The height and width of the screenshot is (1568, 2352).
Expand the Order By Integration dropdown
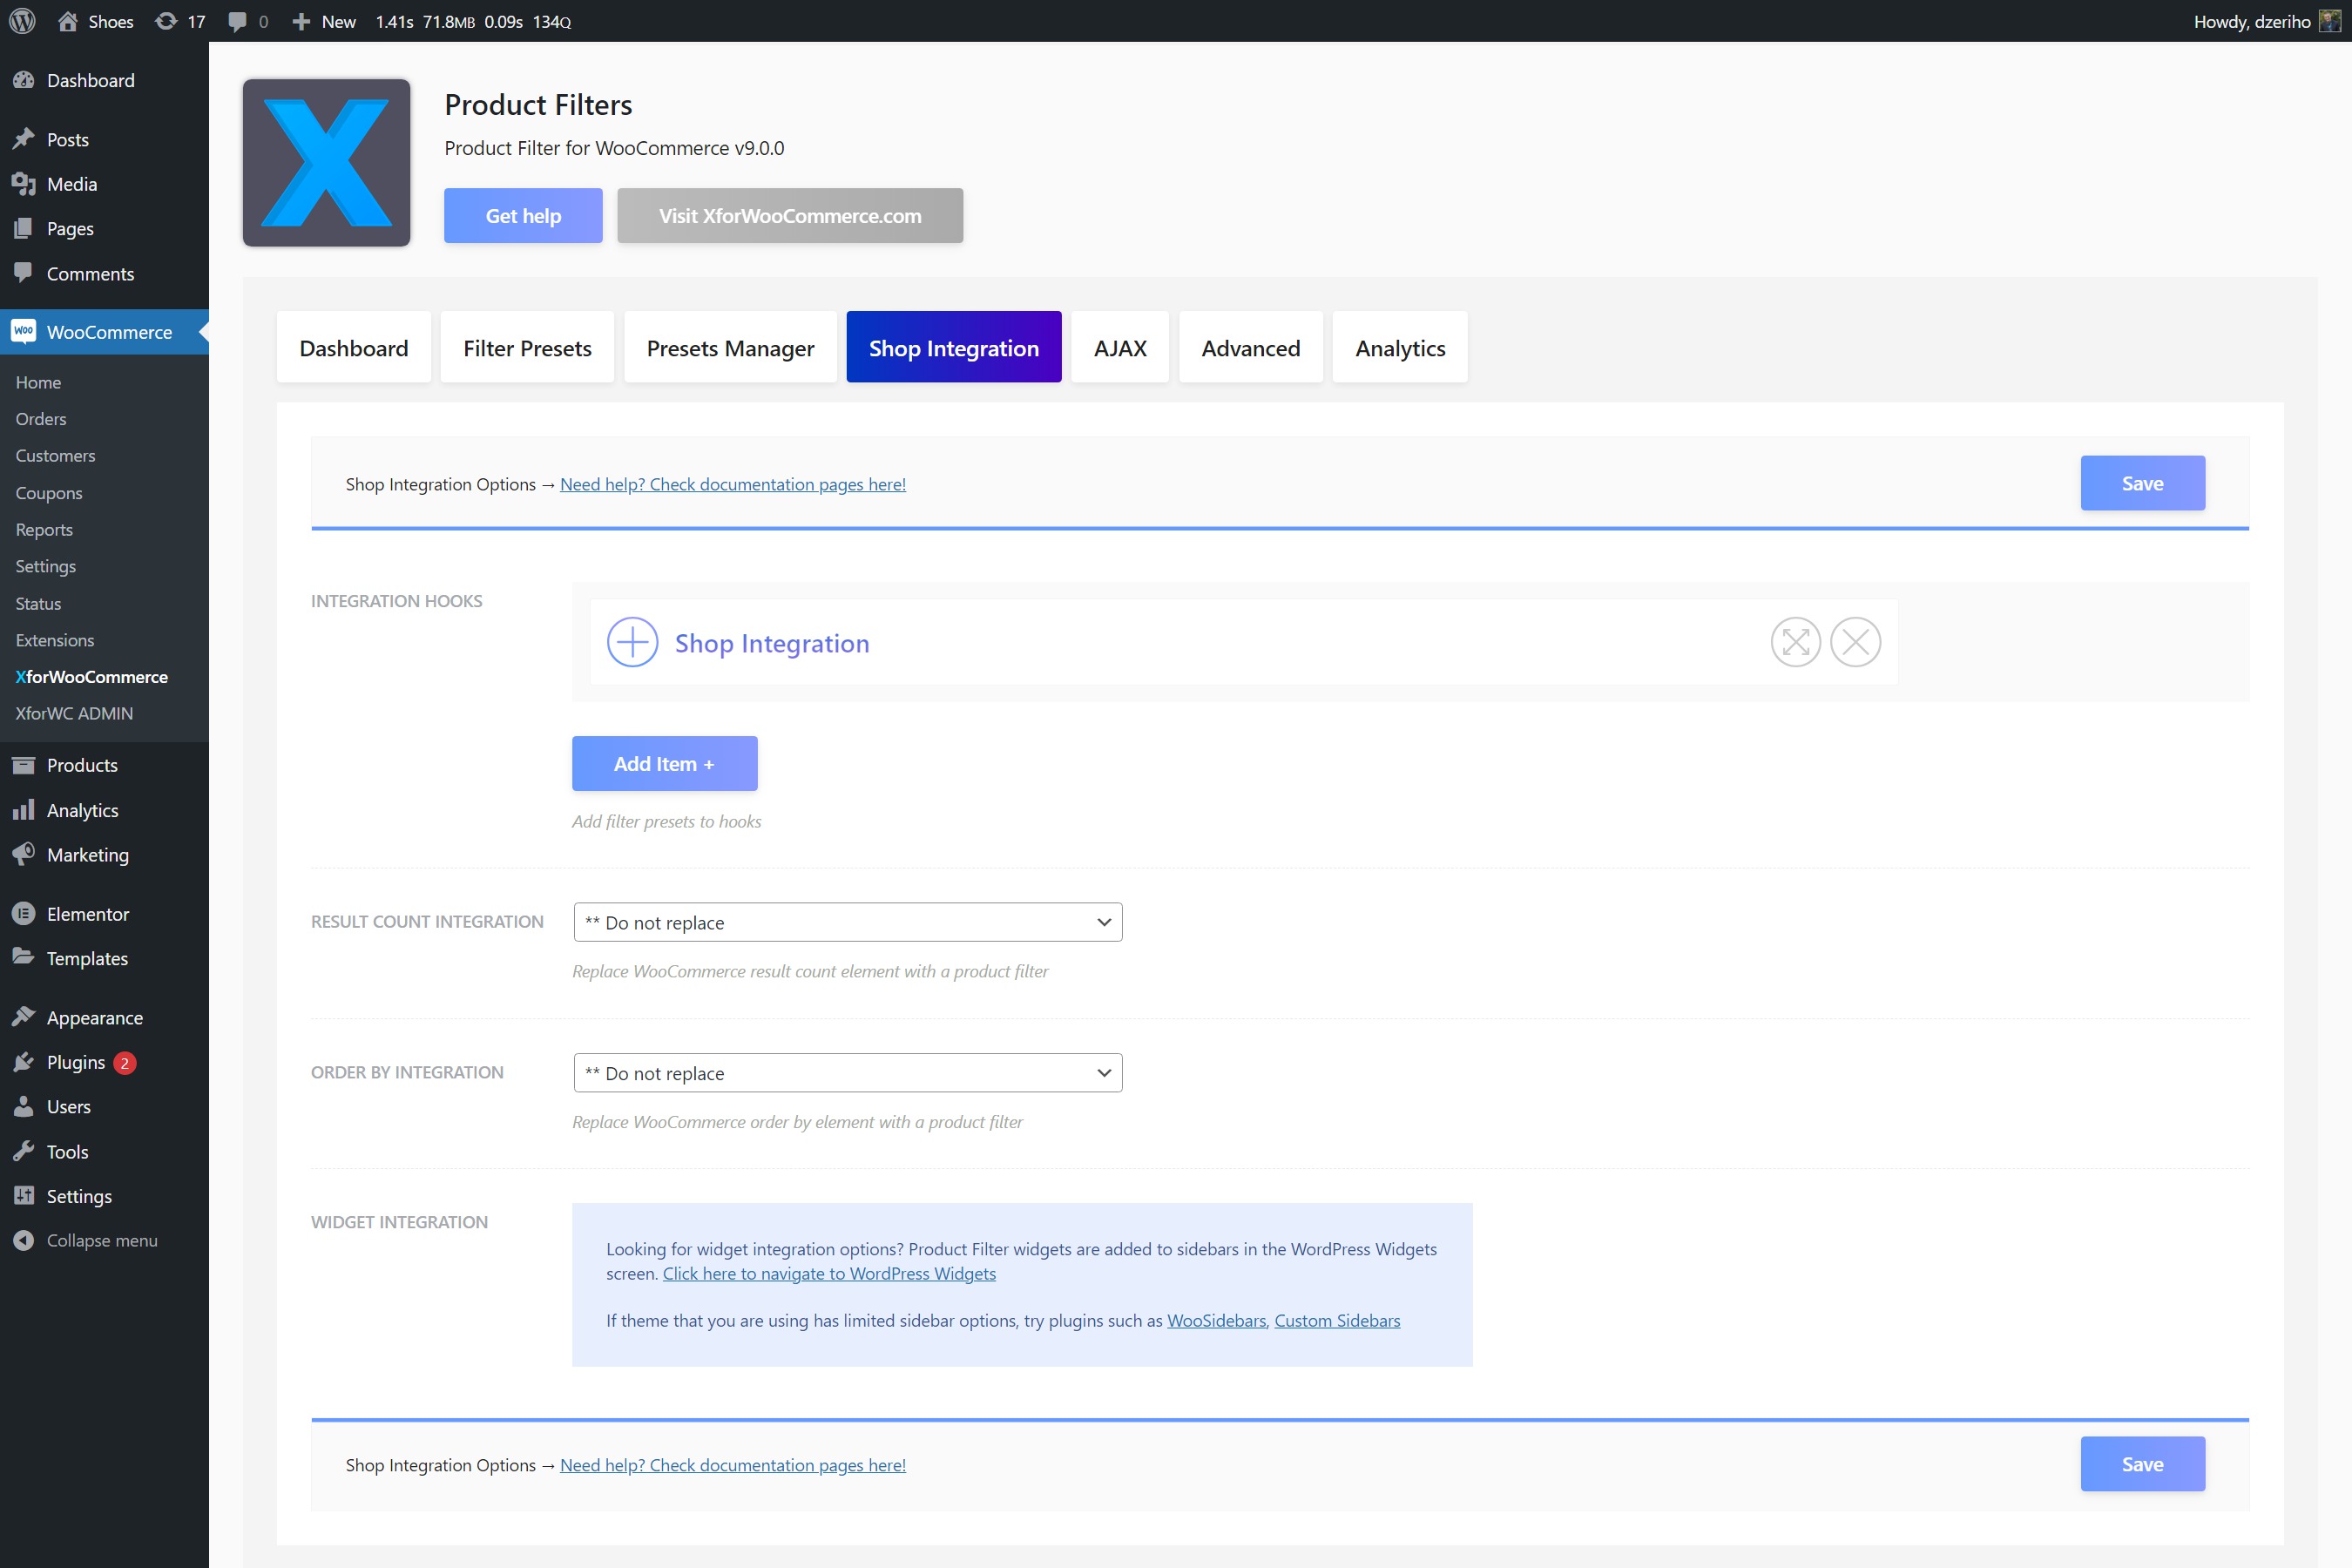[847, 1072]
